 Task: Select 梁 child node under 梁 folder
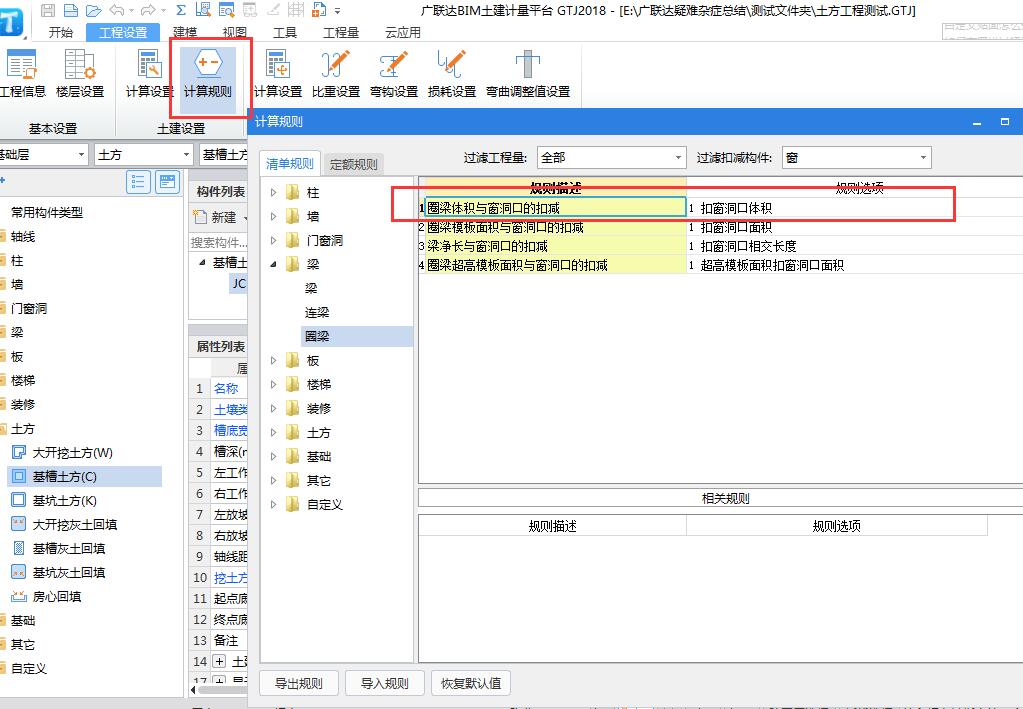point(311,288)
